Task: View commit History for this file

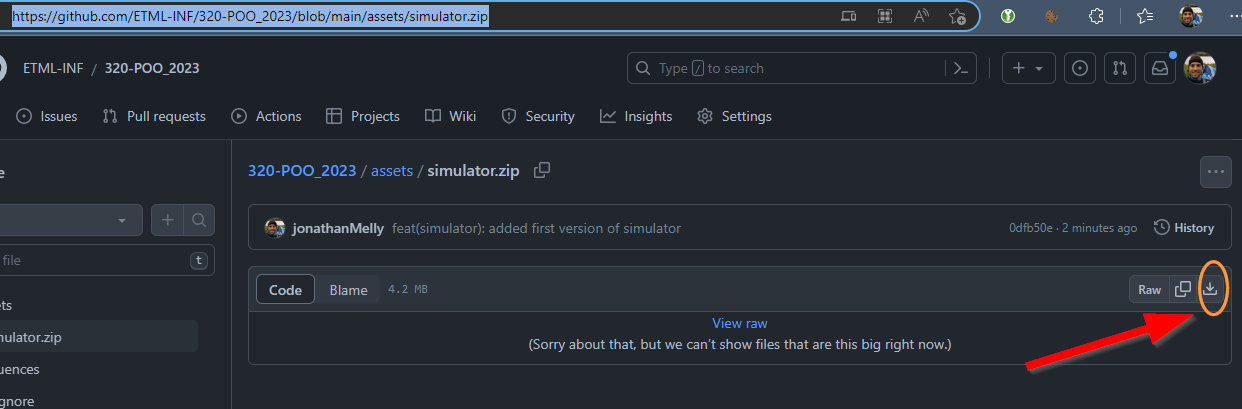Action: (x=1184, y=228)
